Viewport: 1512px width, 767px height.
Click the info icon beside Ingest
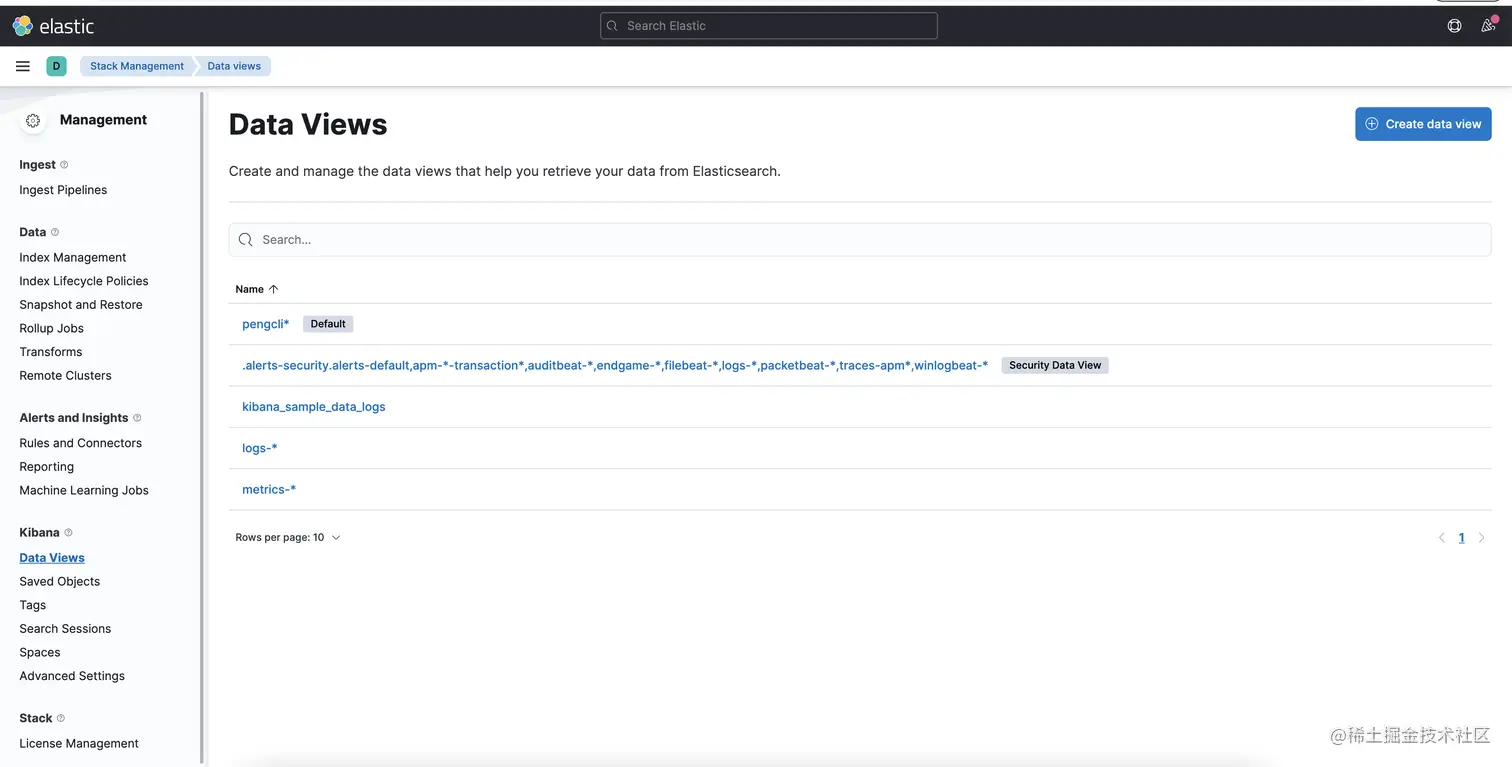[64, 165]
